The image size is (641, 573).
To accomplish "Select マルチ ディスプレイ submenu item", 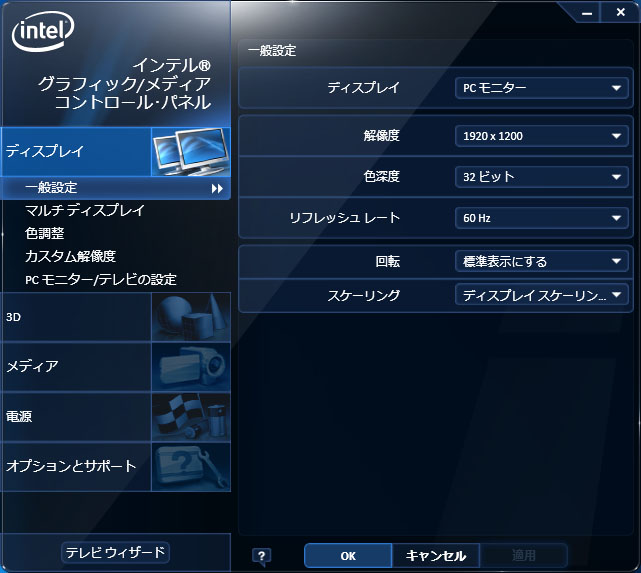I will pyautogui.click(x=85, y=210).
